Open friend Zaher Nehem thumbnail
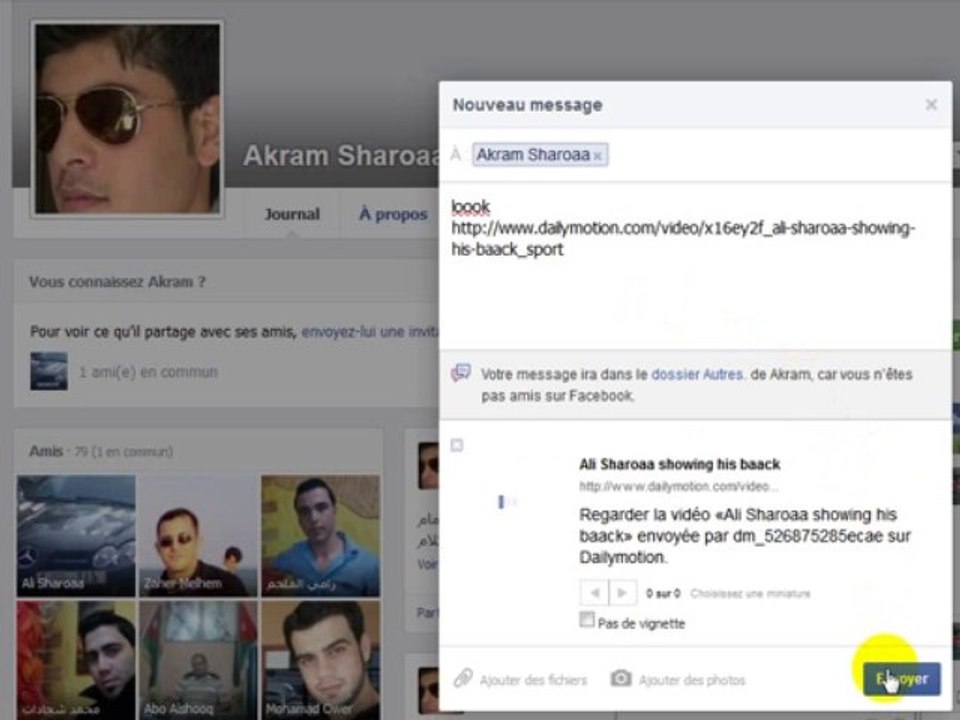This screenshot has width=960, height=720. tap(198, 536)
